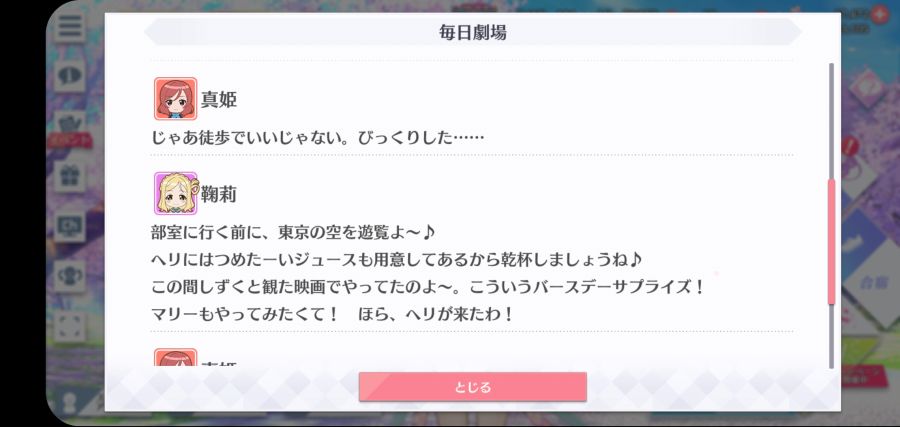The width and height of the screenshot is (900, 427).
Task: Click the pink scrollbar thumb
Action: click(831, 242)
